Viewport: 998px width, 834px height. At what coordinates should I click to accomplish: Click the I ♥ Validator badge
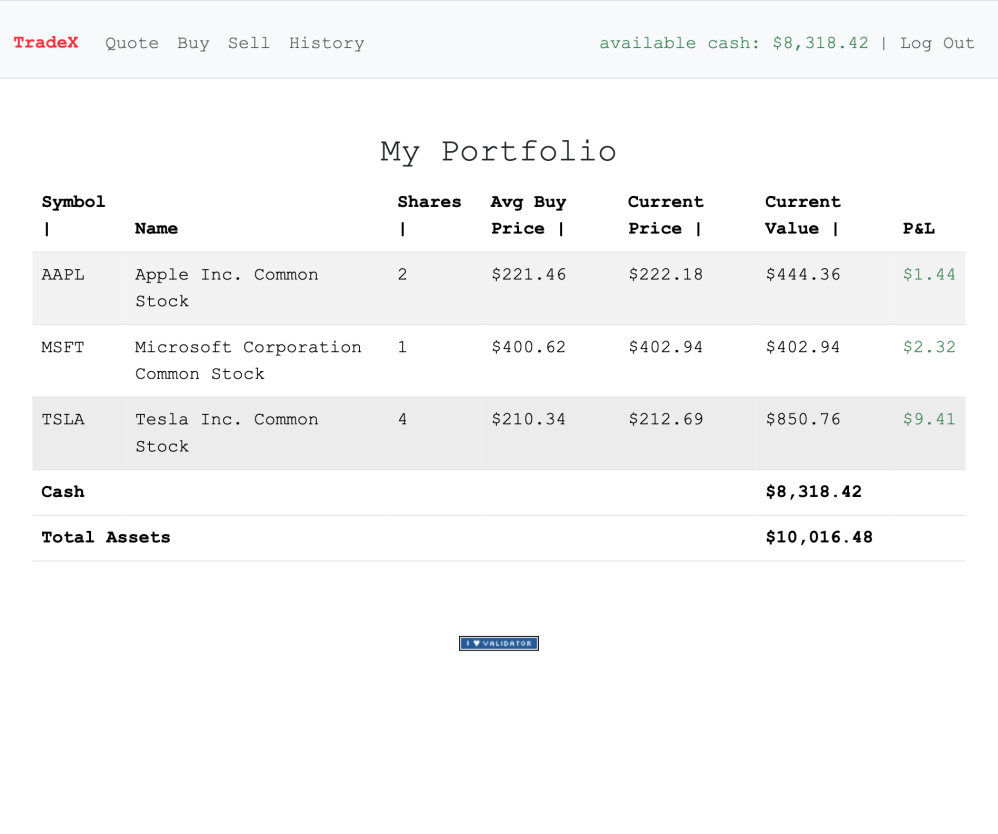498,643
